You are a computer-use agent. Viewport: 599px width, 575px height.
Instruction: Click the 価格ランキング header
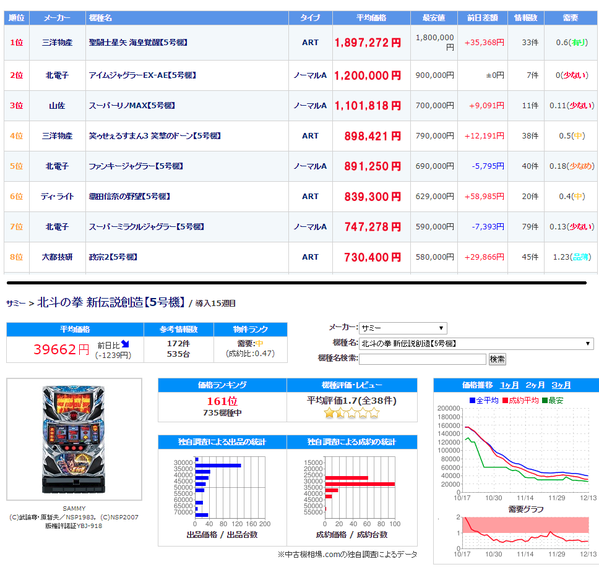tap(222, 385)
